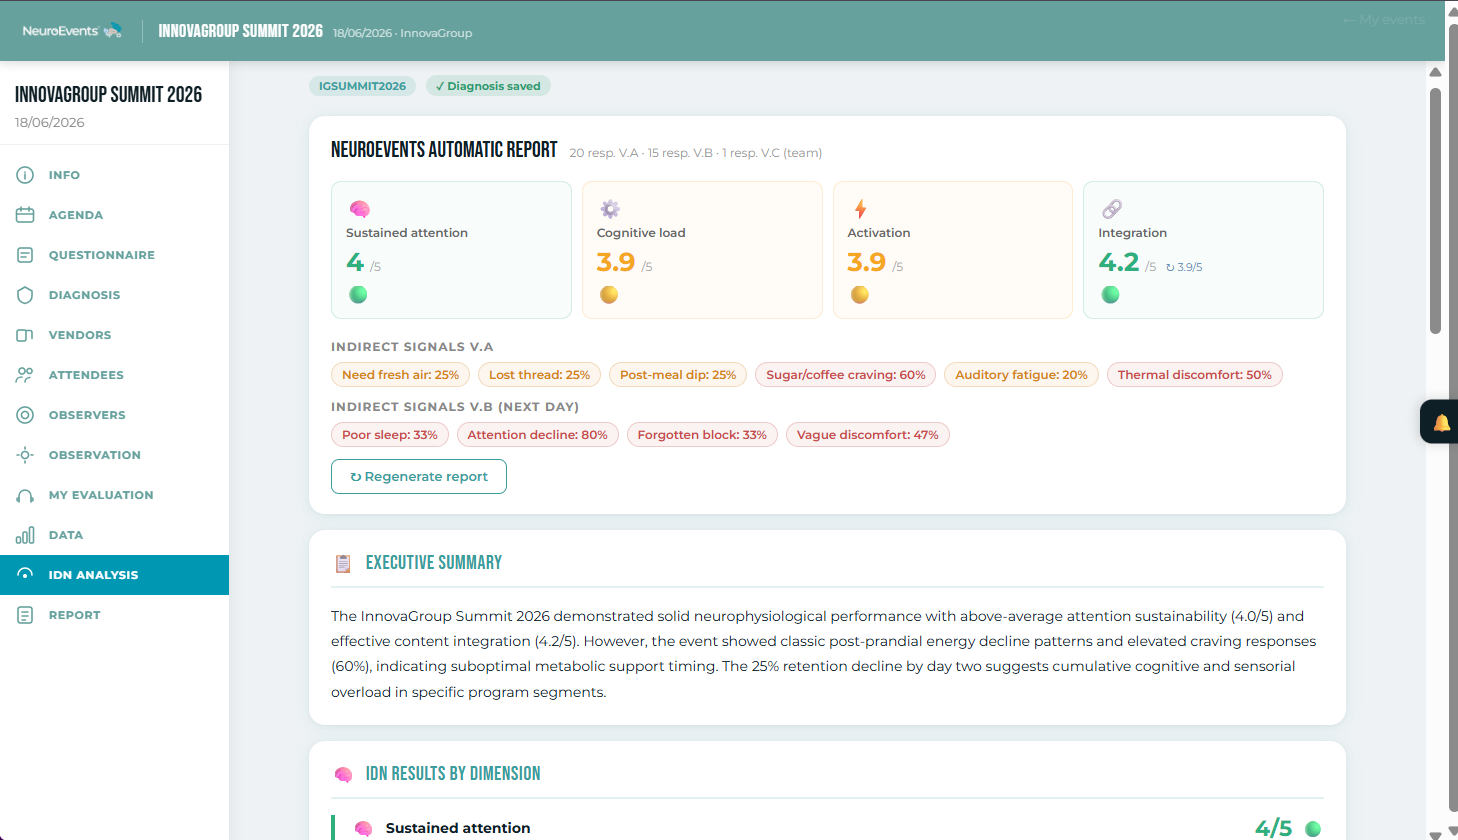
Task: Click the Report document icon
Action: [25, 615]
